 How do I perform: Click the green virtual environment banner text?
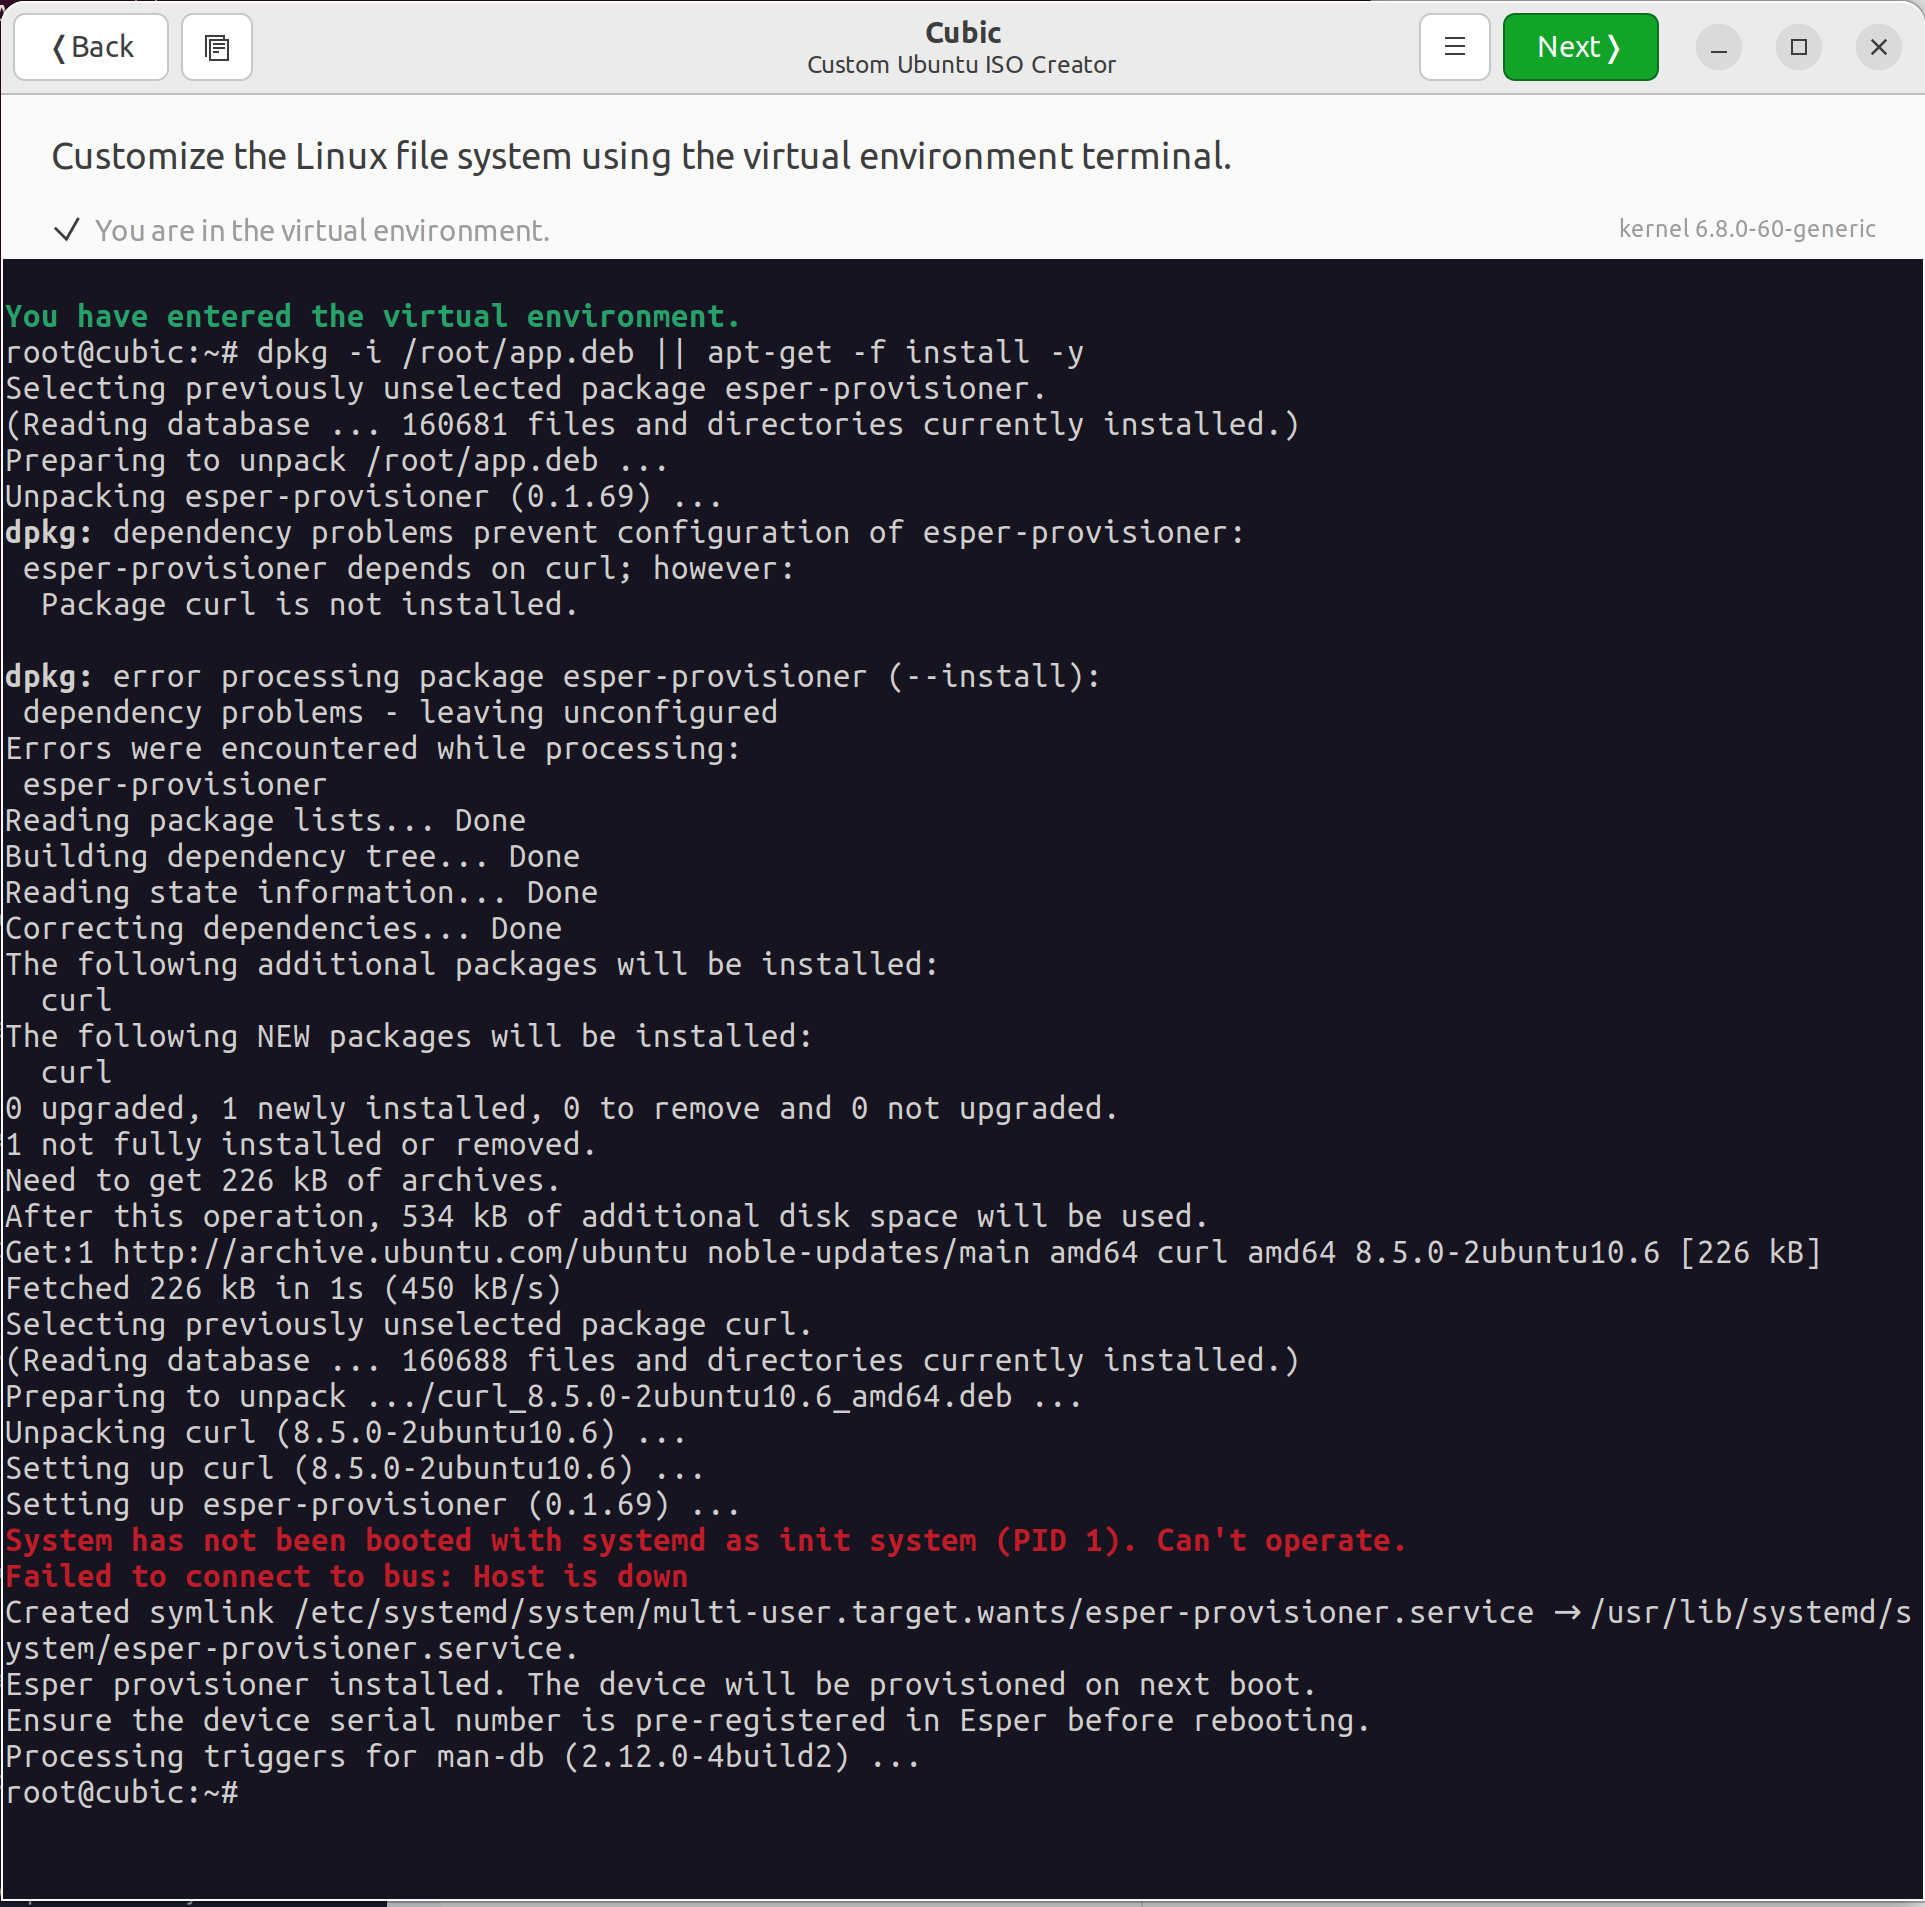[370, 315]
